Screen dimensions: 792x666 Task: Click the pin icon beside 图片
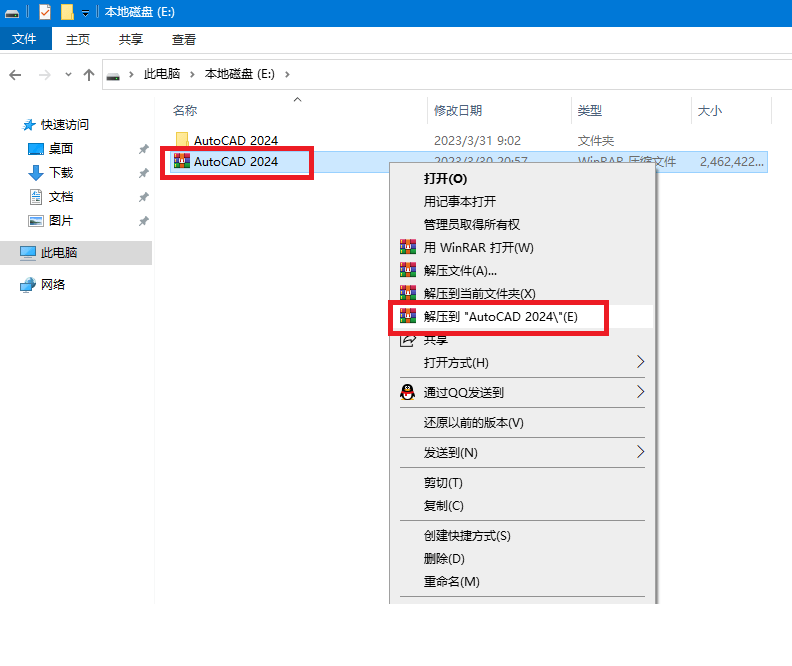click(143, 221)
